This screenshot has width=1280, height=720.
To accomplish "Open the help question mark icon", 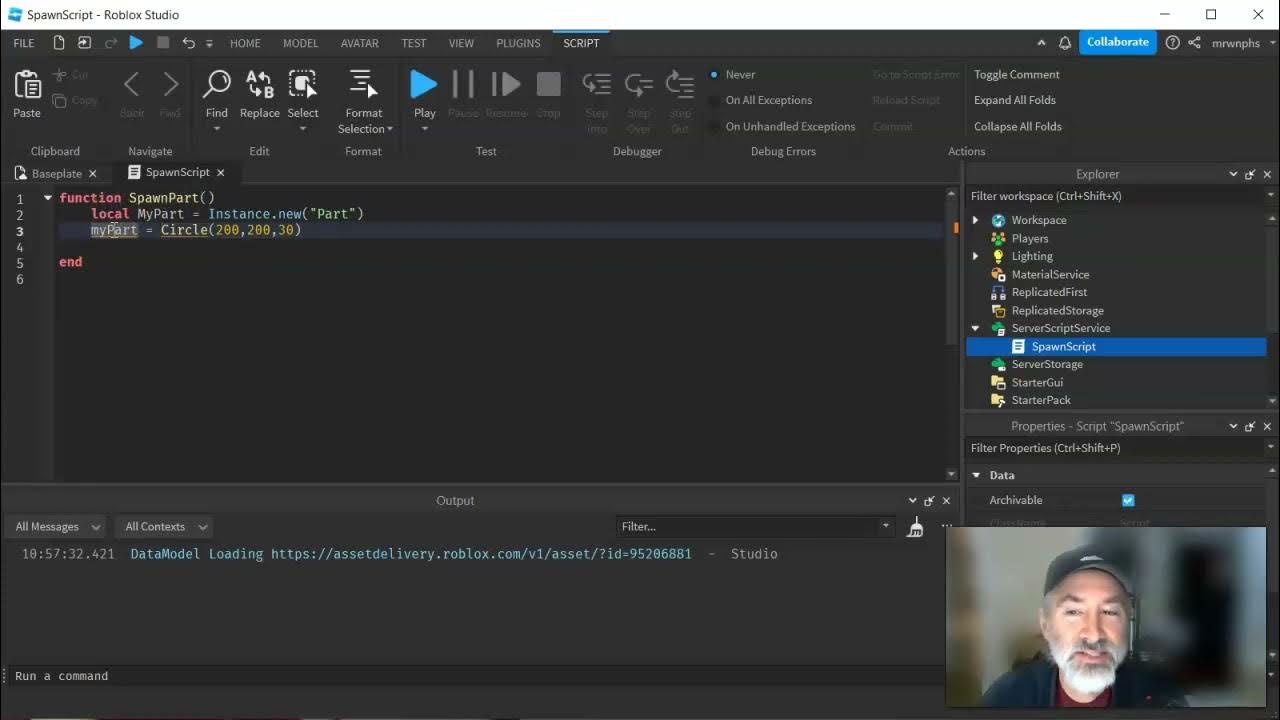I will pyautogui.click(x=1172, y=43).
